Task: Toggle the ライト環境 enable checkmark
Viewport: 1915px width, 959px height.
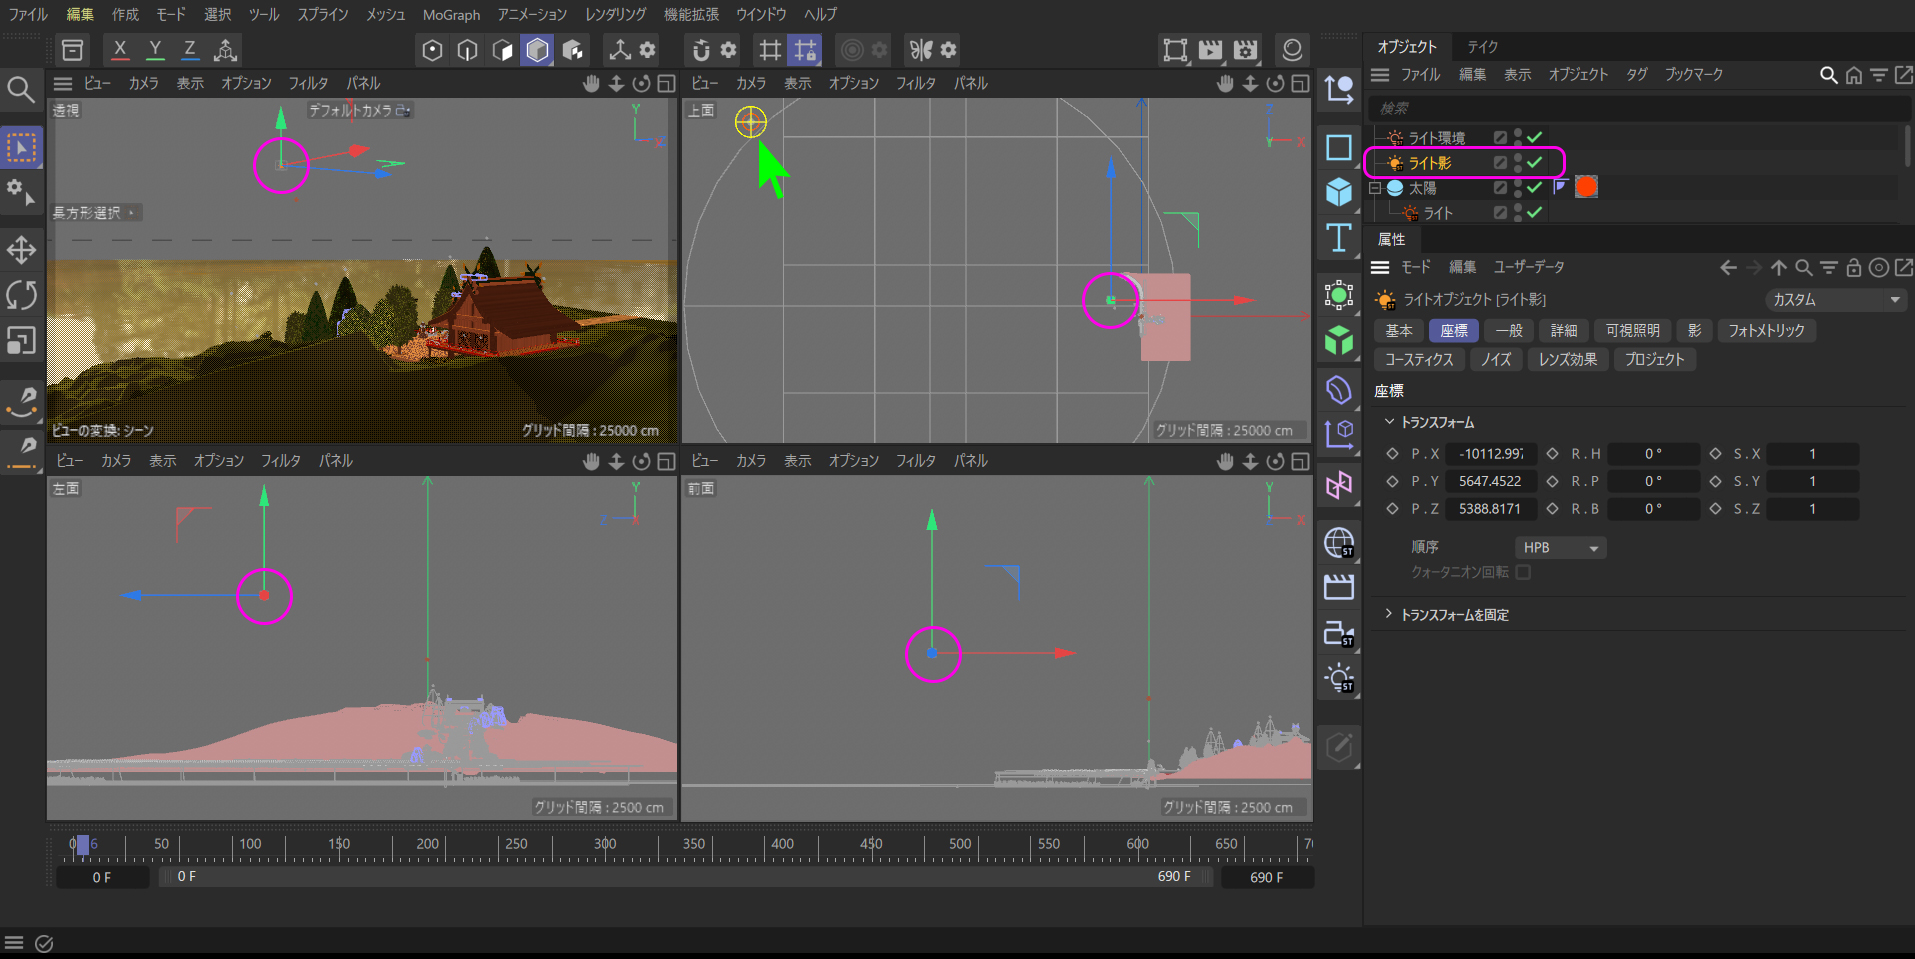Action: click(1535, 137)
